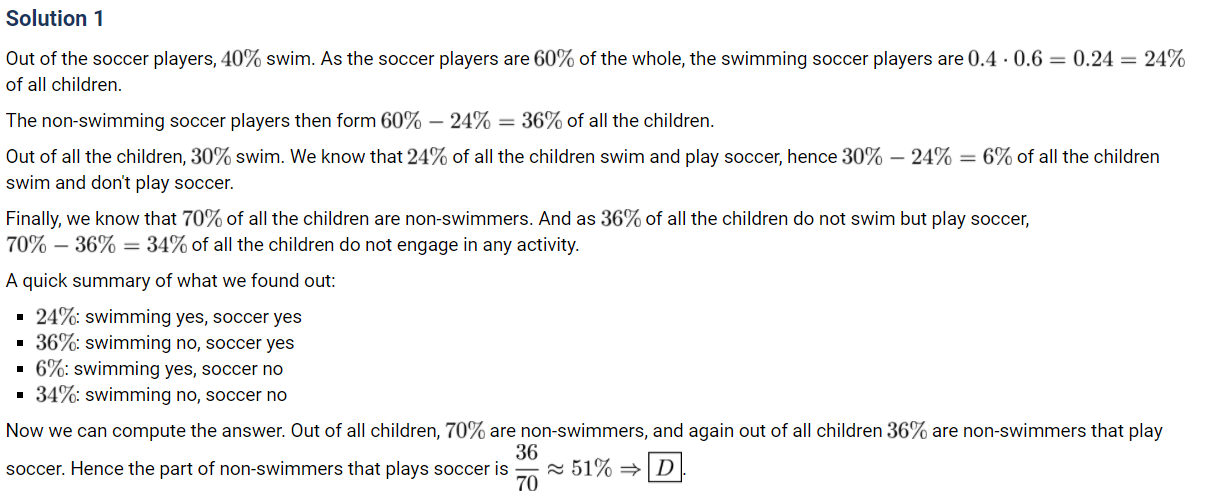Click the 40% value in the first sentence
1207x500 pixels.
[243, 59]
